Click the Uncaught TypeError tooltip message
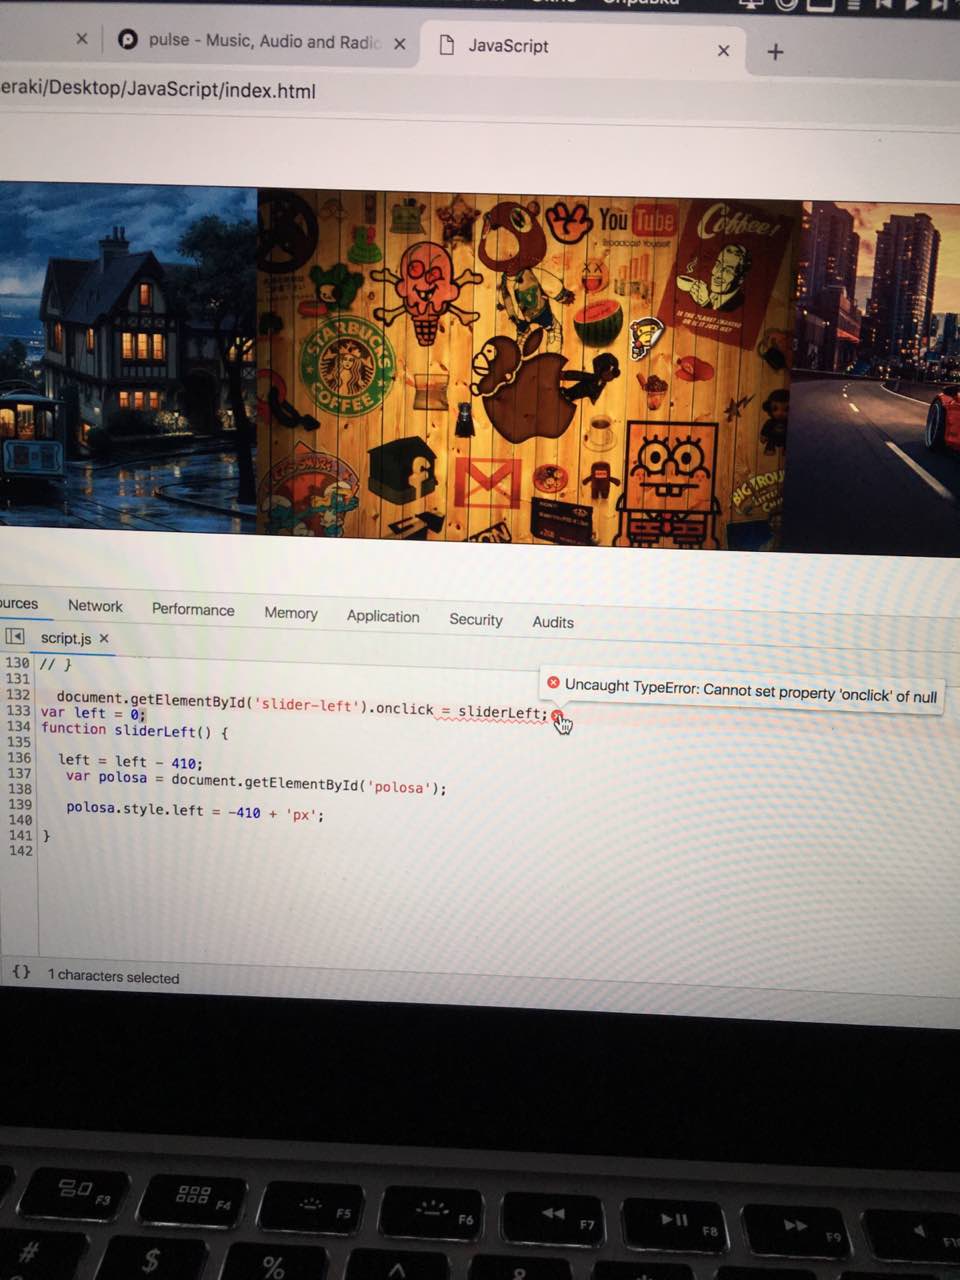The height and width of the screenshot is (1280, 960). coord(750,690)
